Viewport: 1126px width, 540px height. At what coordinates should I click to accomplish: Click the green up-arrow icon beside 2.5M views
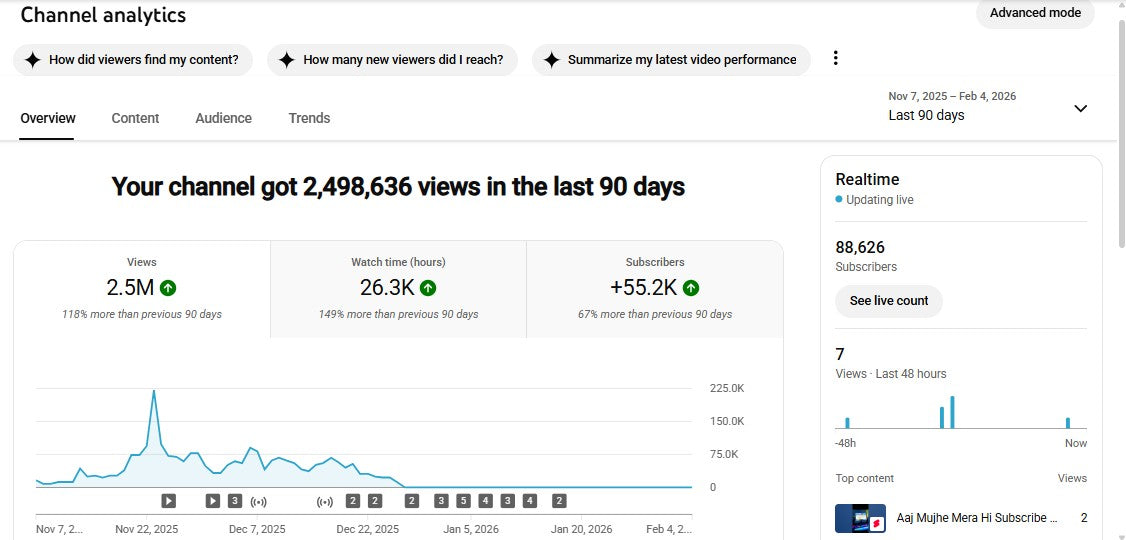[x=168, y=288]
